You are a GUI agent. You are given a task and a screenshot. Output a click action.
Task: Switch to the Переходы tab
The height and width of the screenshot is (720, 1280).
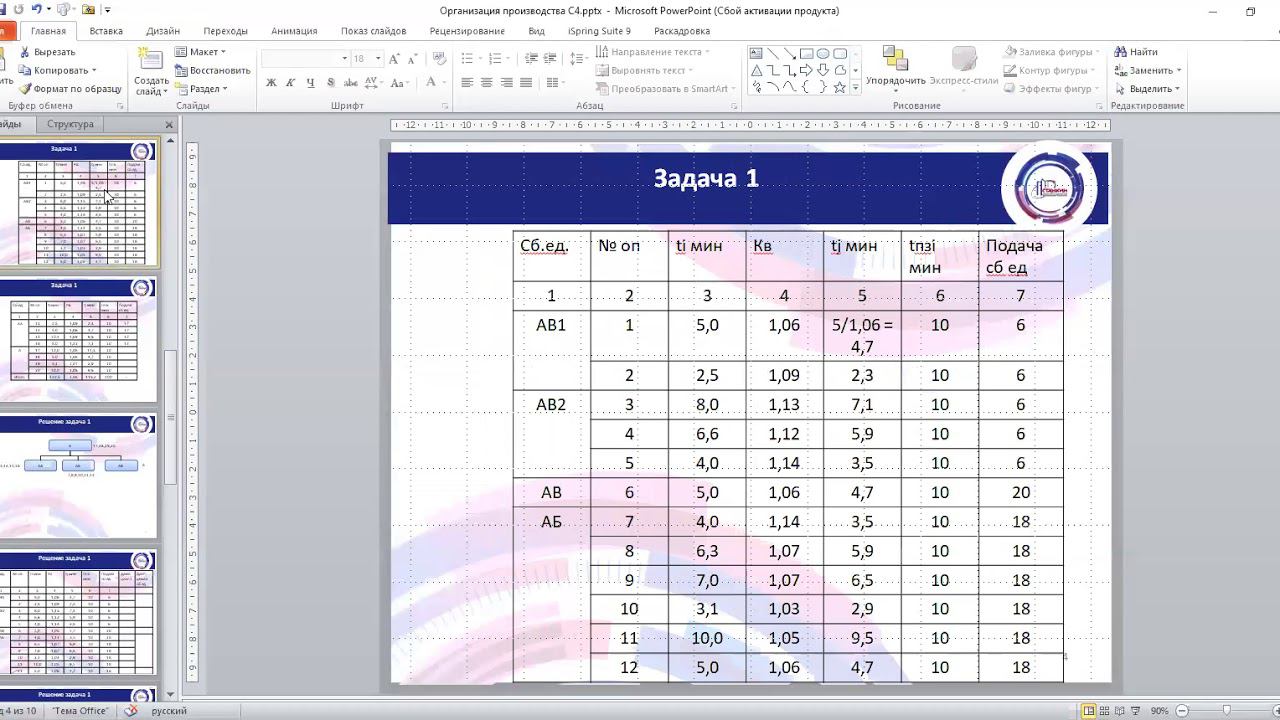(225, 31)
